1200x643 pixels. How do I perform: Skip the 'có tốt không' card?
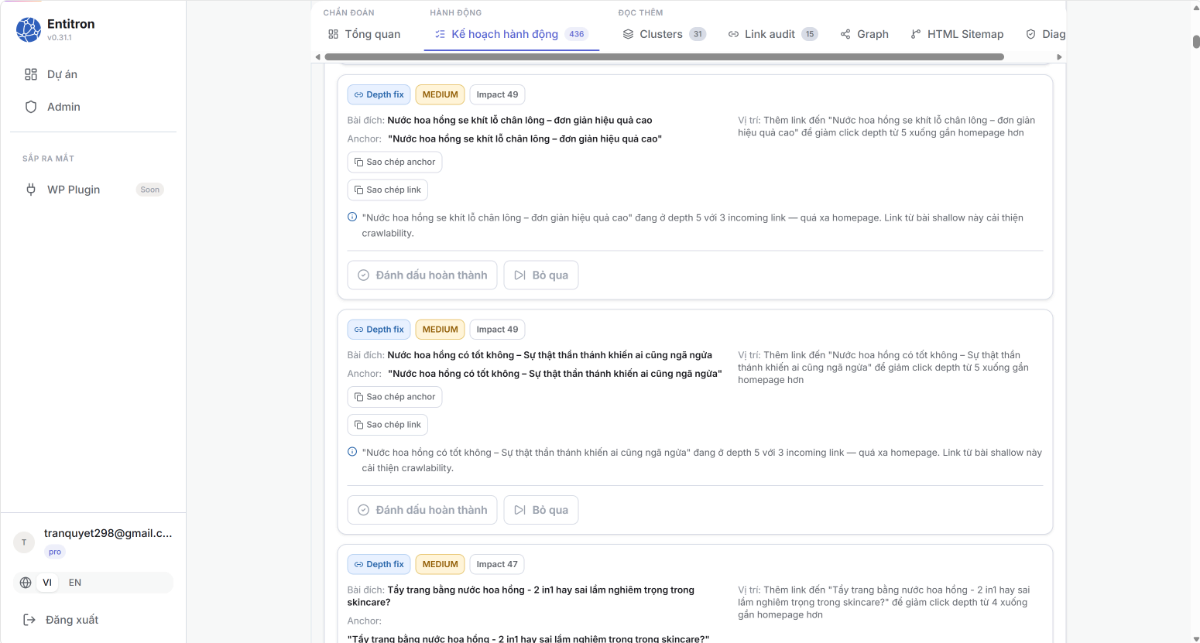click(541, 510)
